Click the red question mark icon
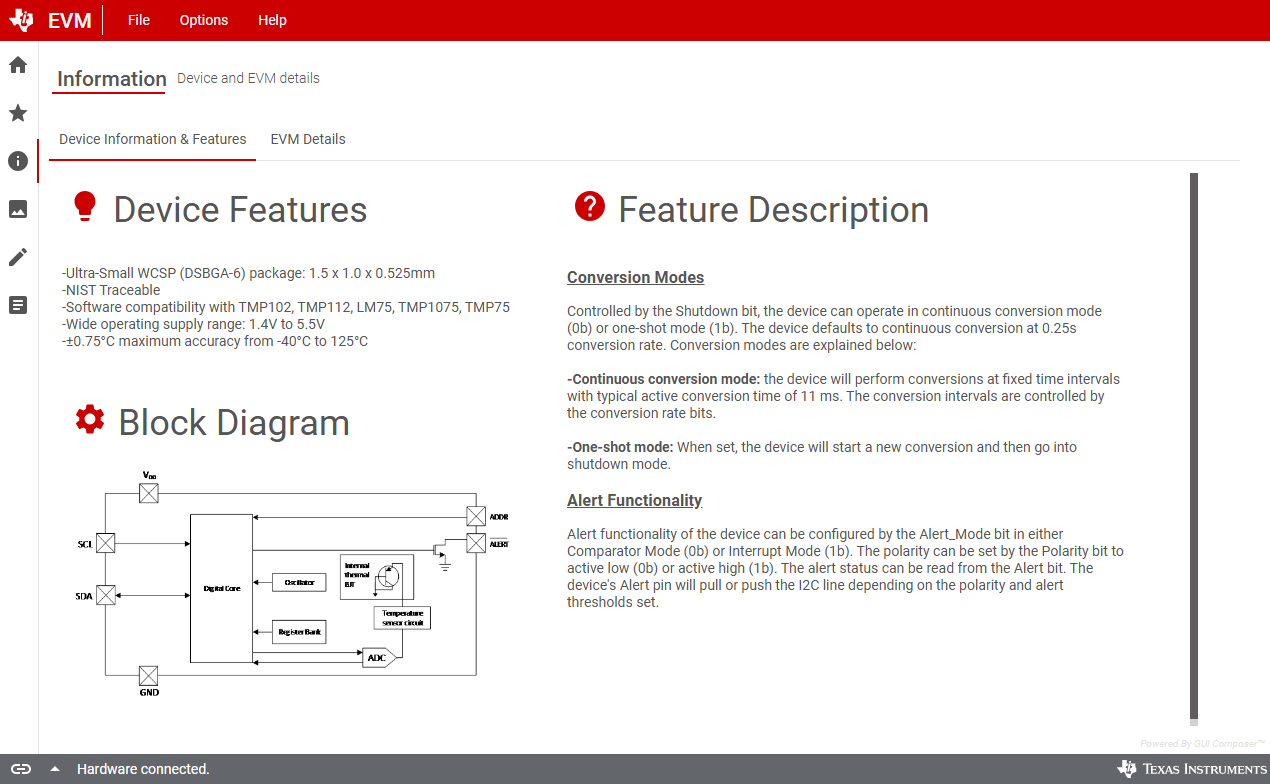The image size is (1270, 784). pos(590,206)
